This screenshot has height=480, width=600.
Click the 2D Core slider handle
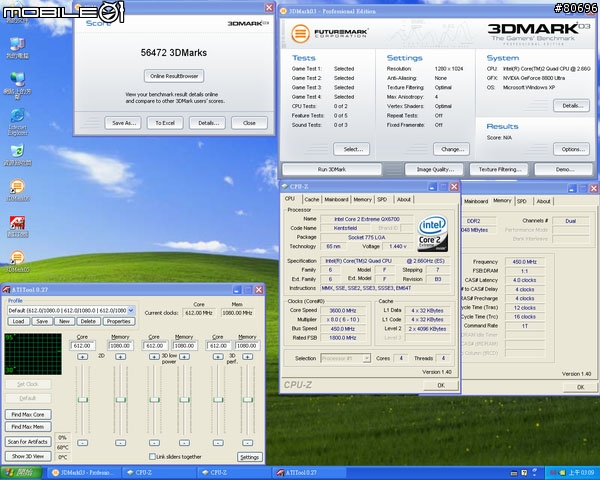click(82, 400)
